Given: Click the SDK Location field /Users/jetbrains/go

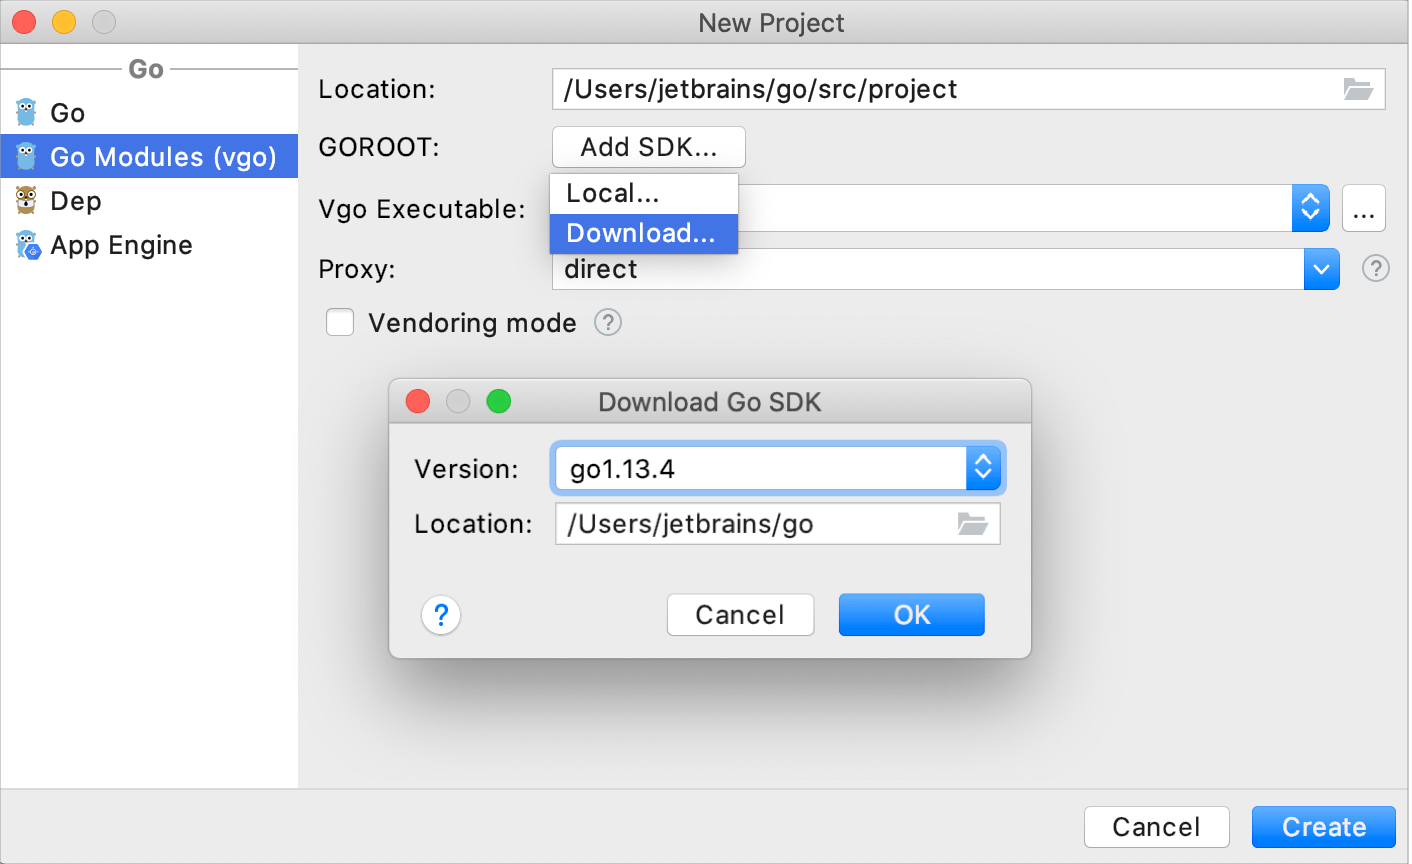Looking at the screenshot, I should (777, 523).
